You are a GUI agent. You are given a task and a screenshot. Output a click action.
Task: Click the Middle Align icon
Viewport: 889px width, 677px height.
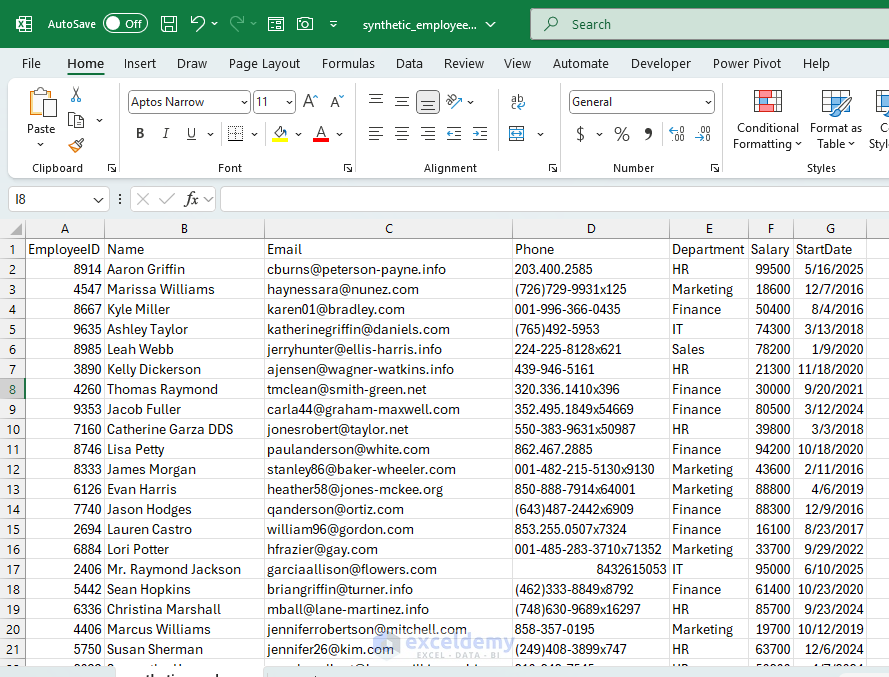(x=402, y=101)
